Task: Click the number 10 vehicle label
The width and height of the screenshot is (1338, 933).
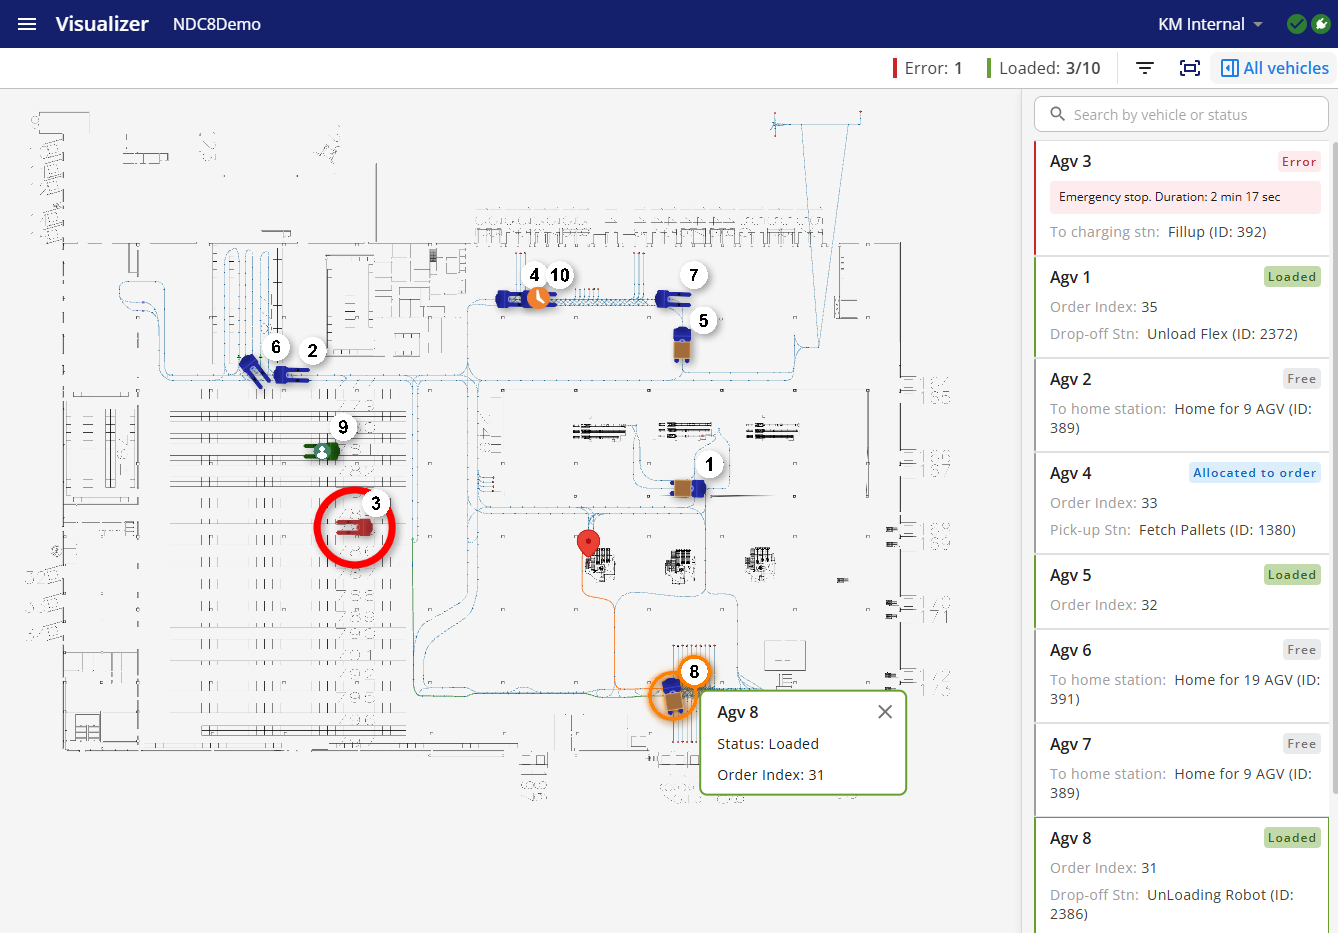Action: tap(560, 275)
